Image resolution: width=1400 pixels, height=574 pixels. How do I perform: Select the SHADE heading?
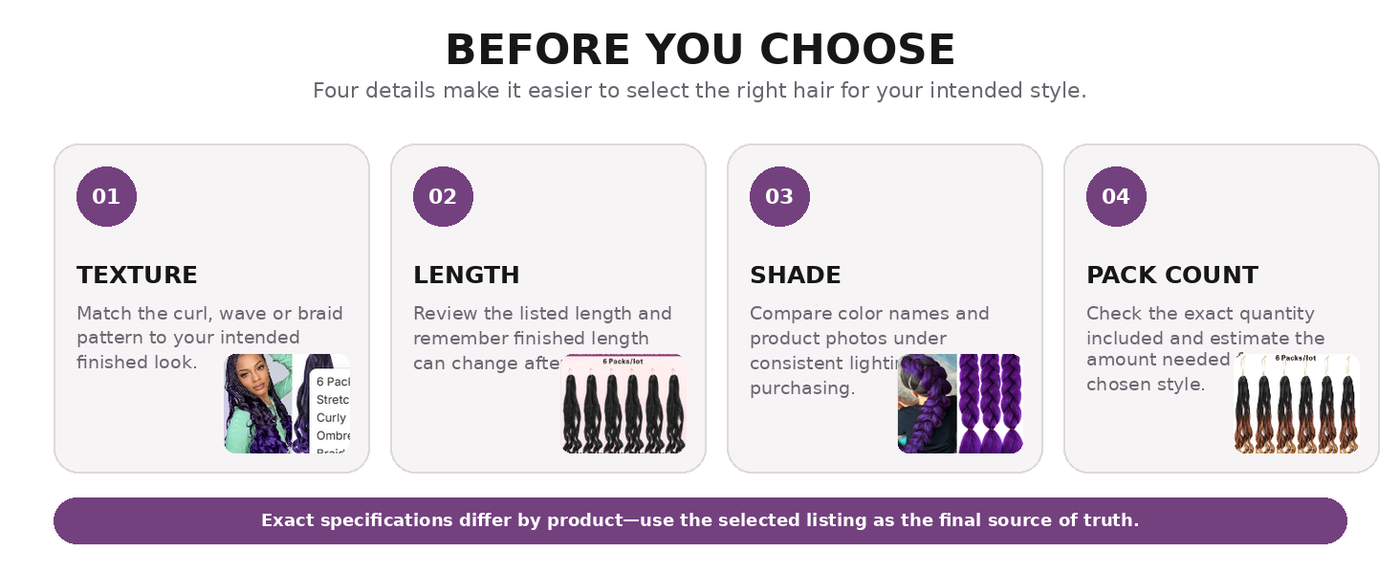tap(795, 275)
